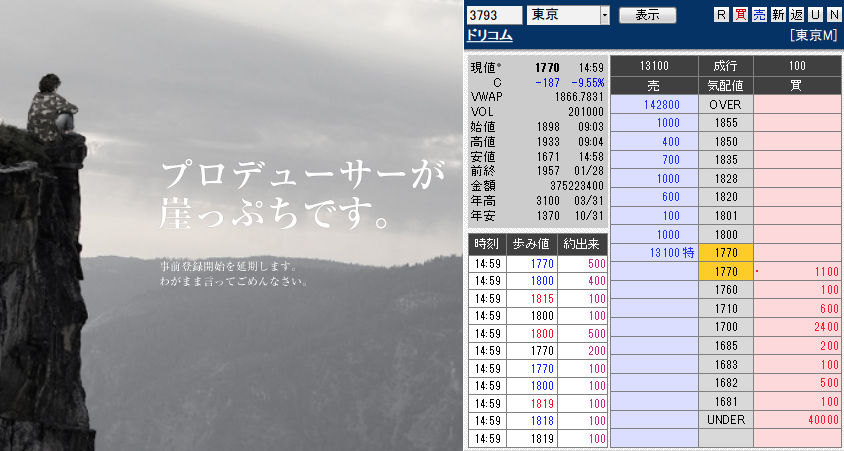This screenshot has width=844, height=451.
Task: Click ask price 1820
Action: pos(726,197)
